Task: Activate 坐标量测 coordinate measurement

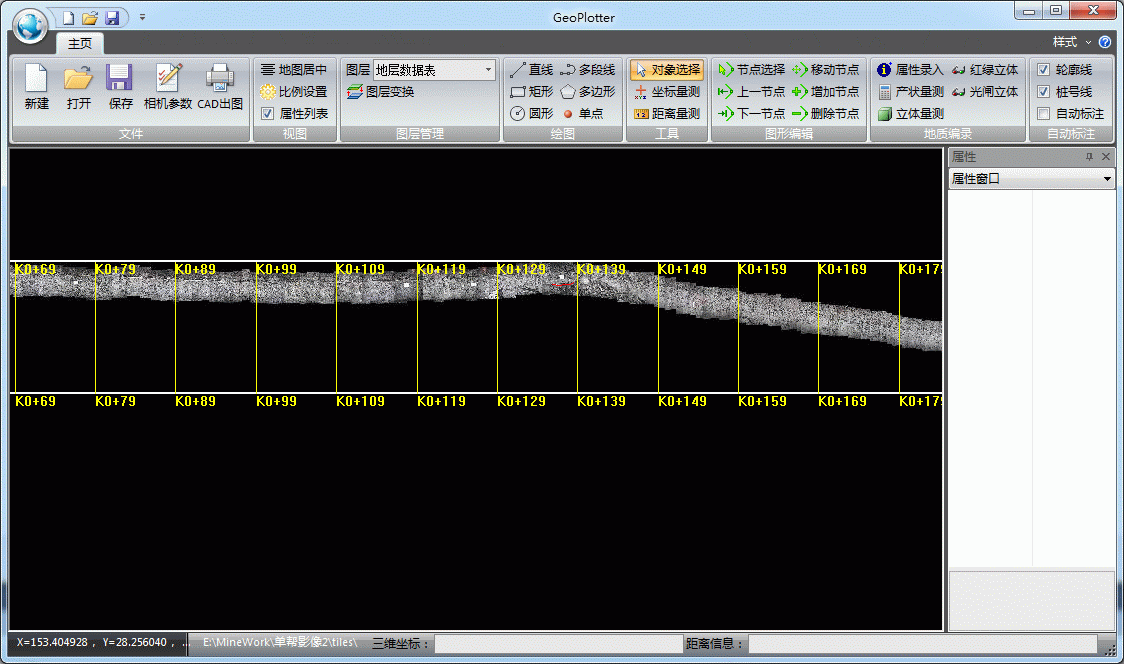Action: click(x=667, y=92)
